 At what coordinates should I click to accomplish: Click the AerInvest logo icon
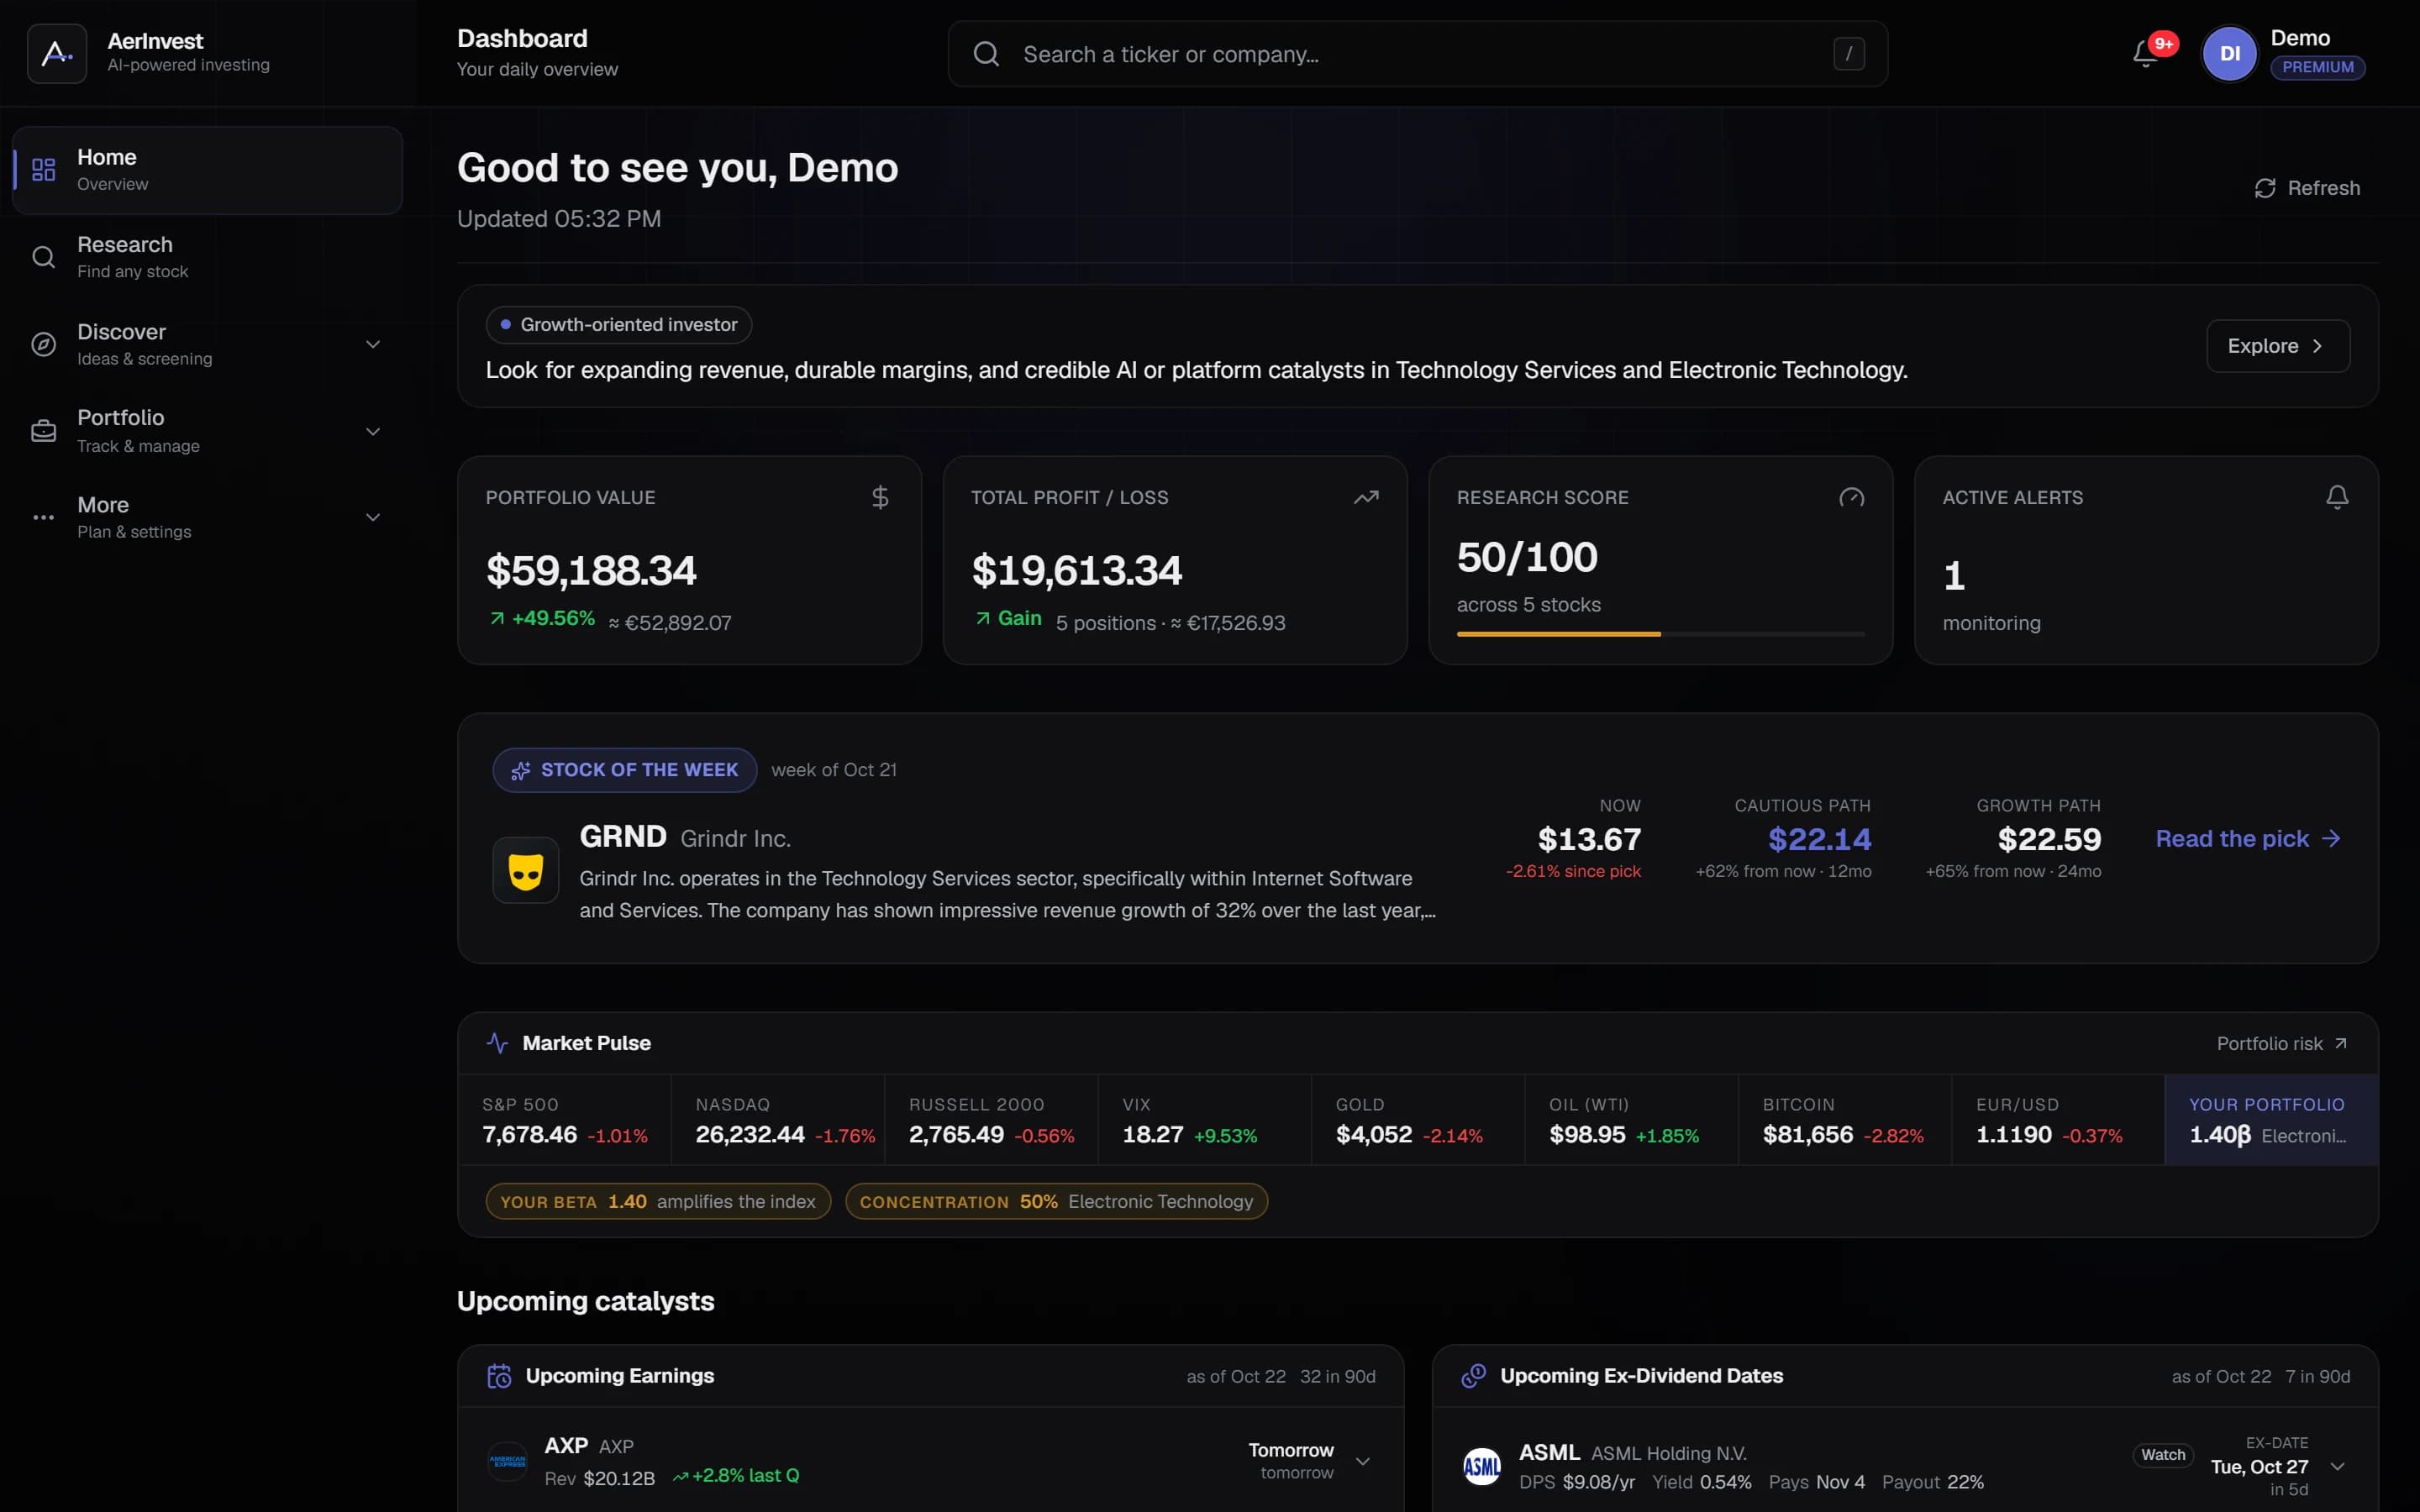(x=57, y=53)
